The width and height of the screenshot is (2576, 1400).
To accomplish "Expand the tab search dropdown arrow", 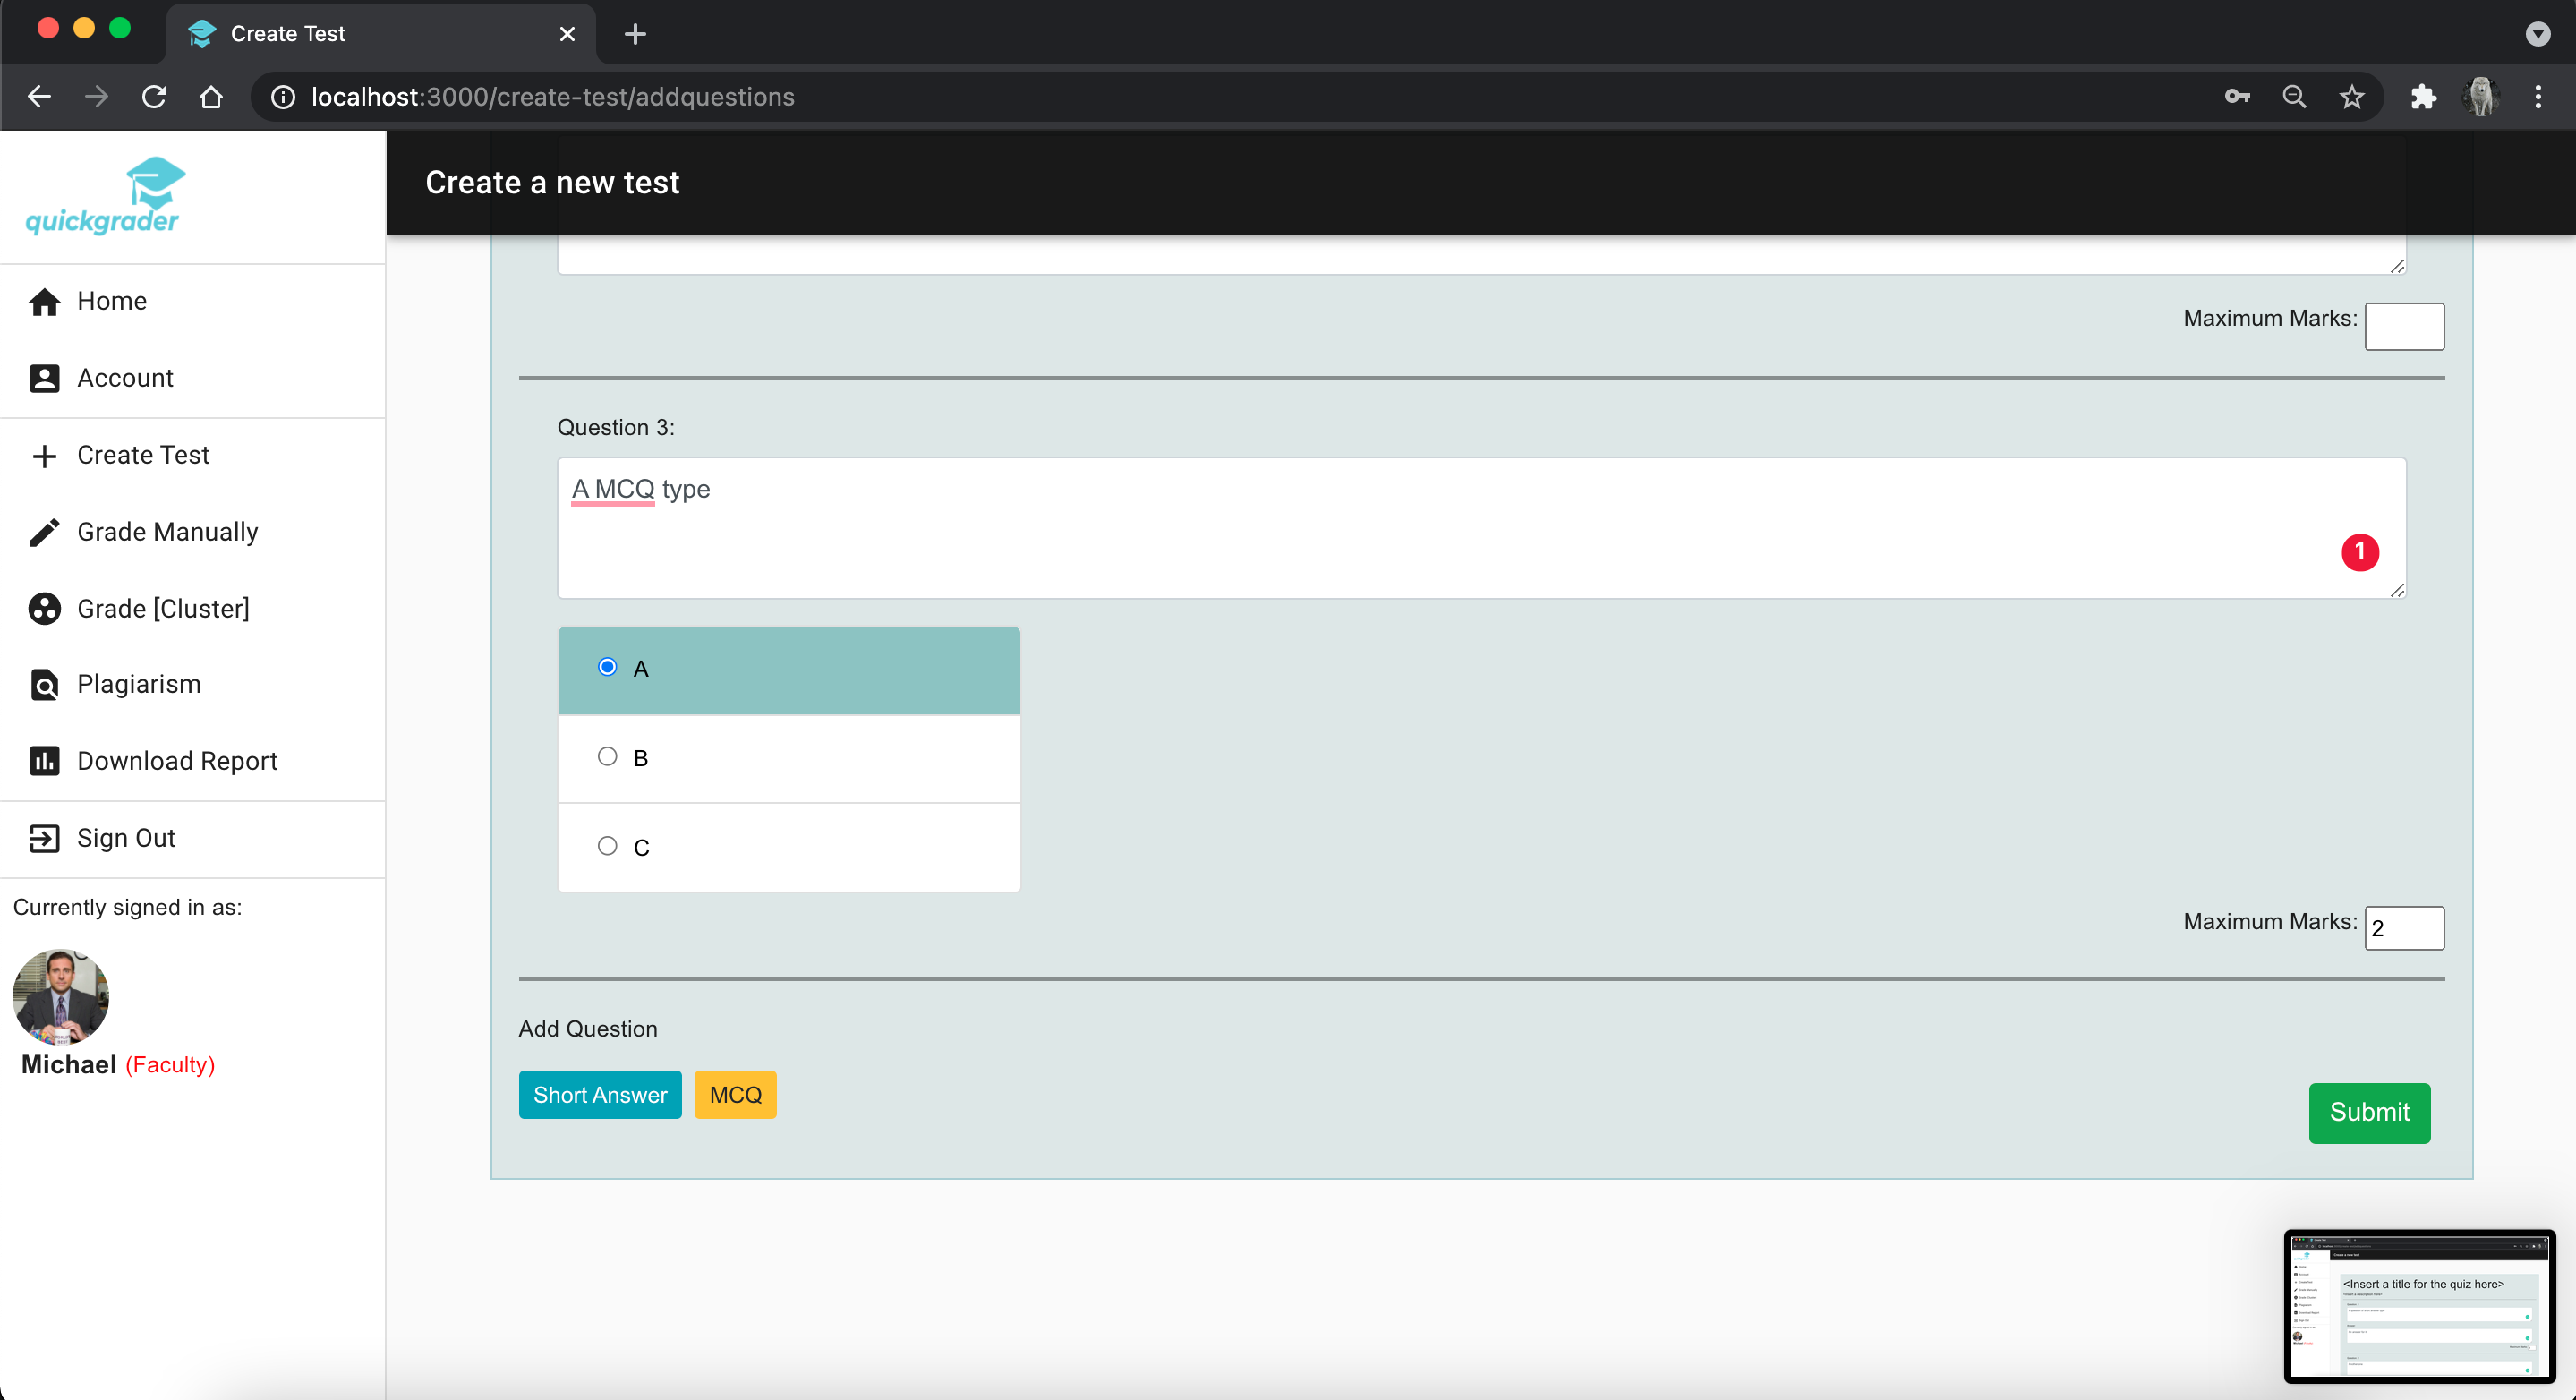I will coord(2537,34).
